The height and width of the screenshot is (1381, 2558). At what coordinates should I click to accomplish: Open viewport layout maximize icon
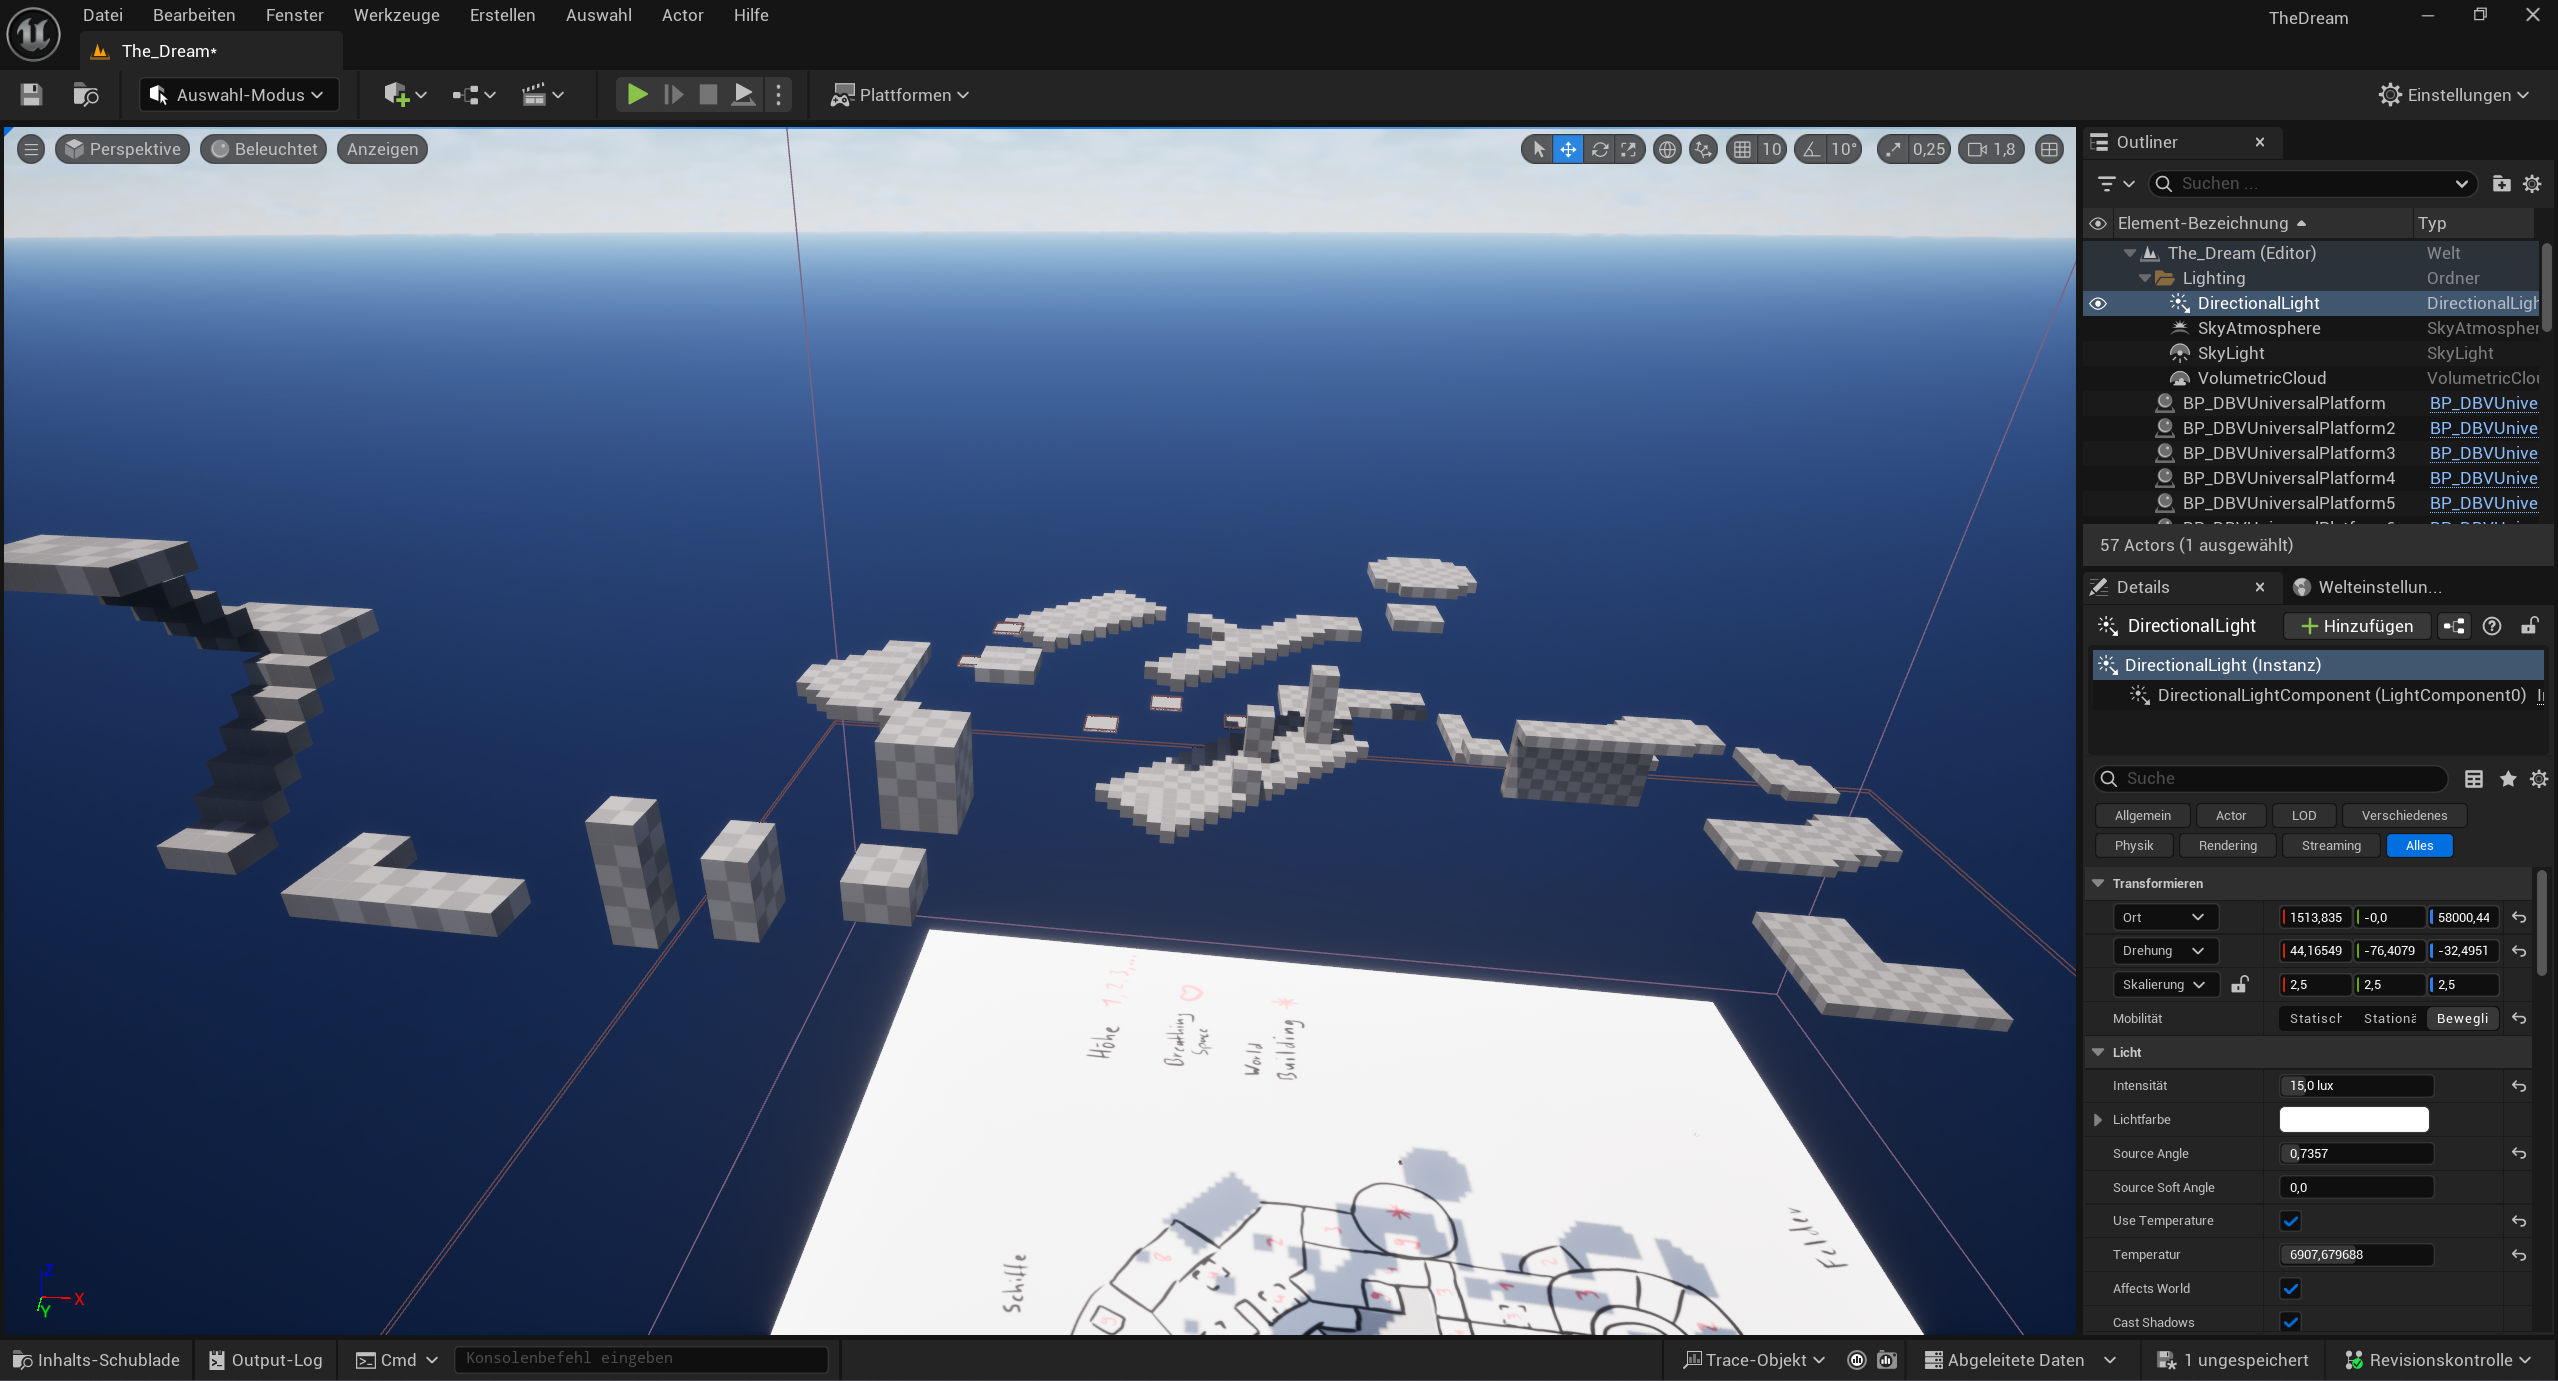(x=2049, y=149)
